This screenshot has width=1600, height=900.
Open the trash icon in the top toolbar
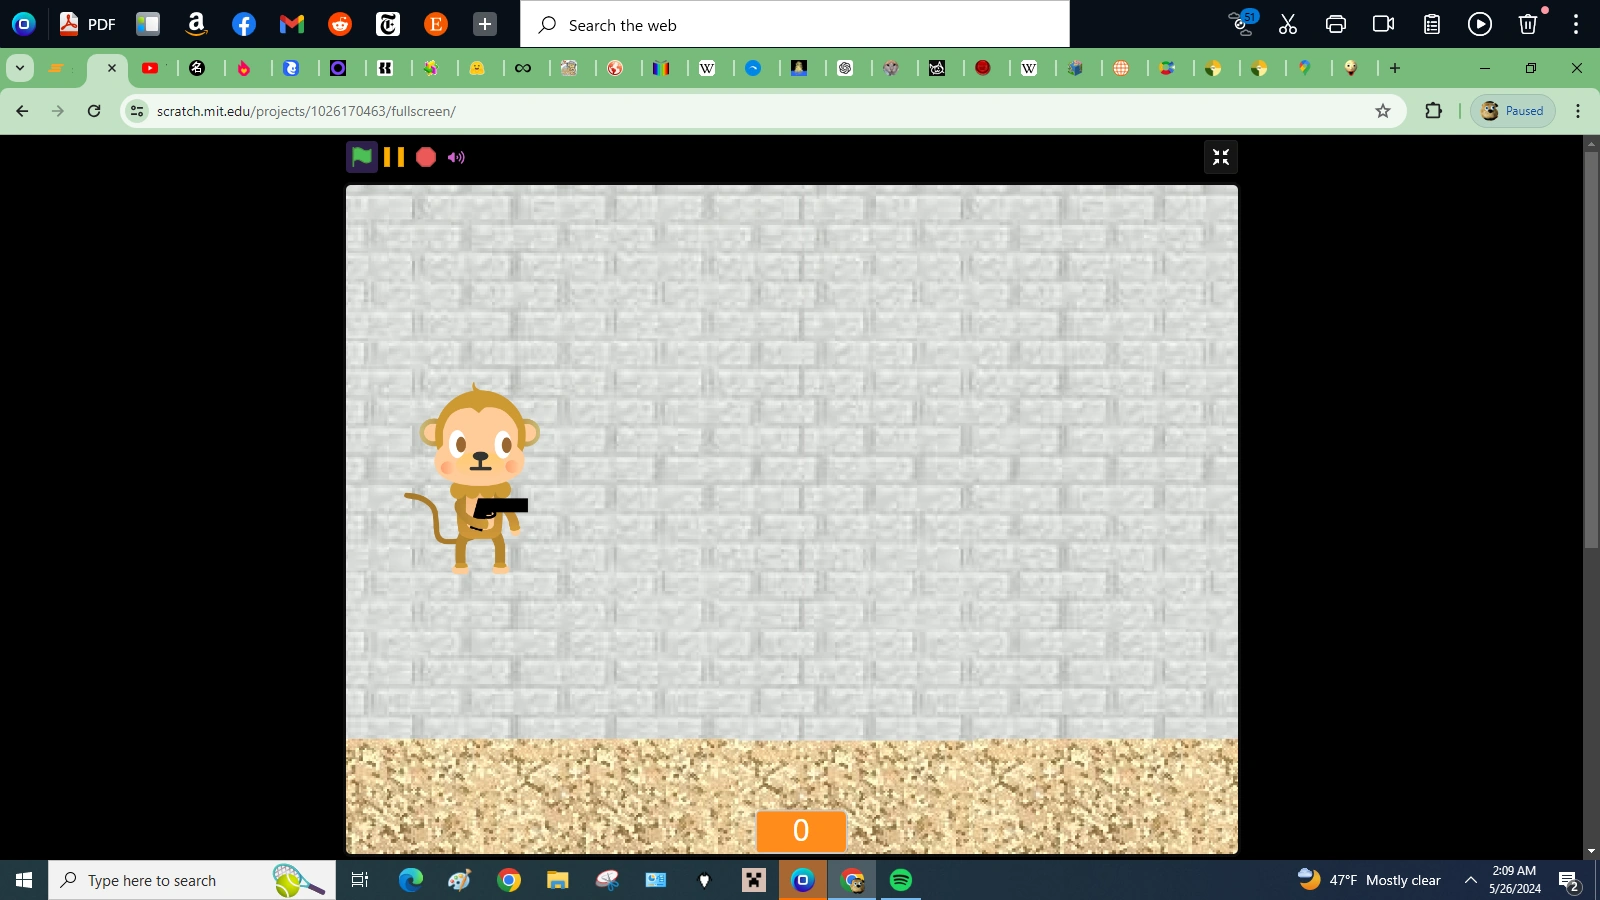coord(1527,24)
